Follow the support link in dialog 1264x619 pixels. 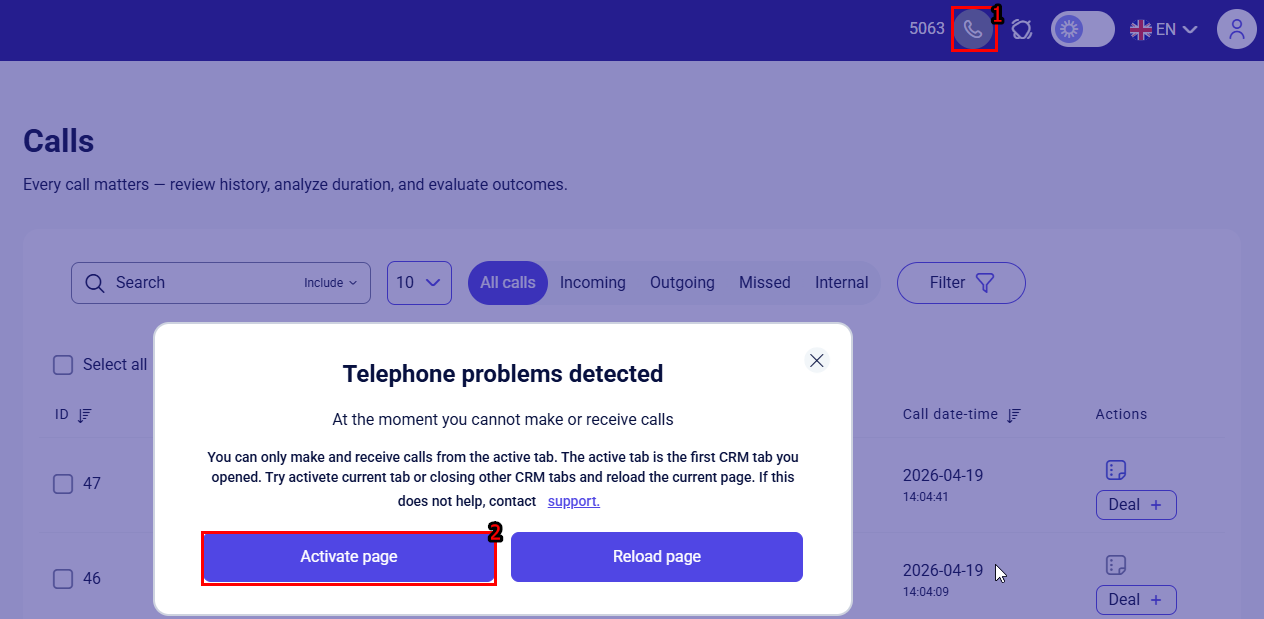pos(574,501)
